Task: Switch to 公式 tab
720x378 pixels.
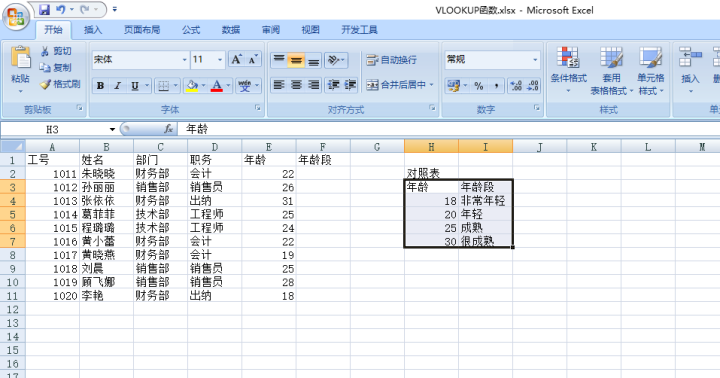Action: pos(191,30)
